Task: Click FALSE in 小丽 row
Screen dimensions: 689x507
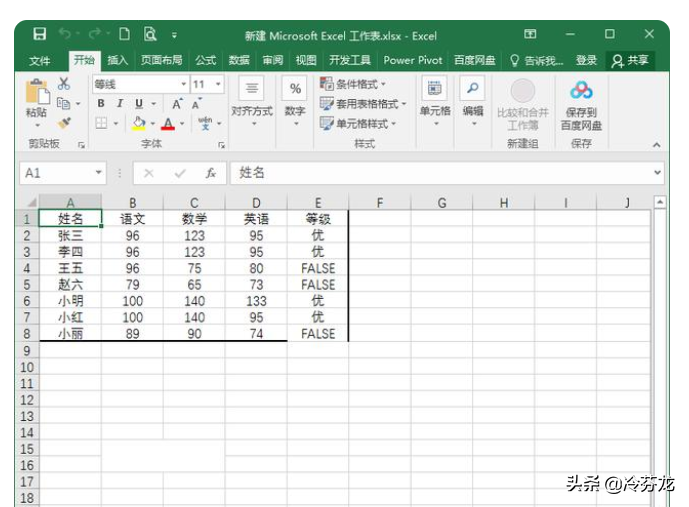Action: [318, 334]
